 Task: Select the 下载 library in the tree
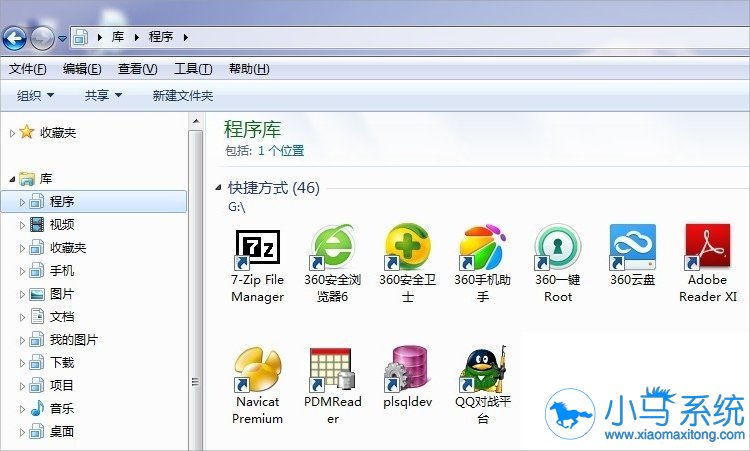coord(52,363)
